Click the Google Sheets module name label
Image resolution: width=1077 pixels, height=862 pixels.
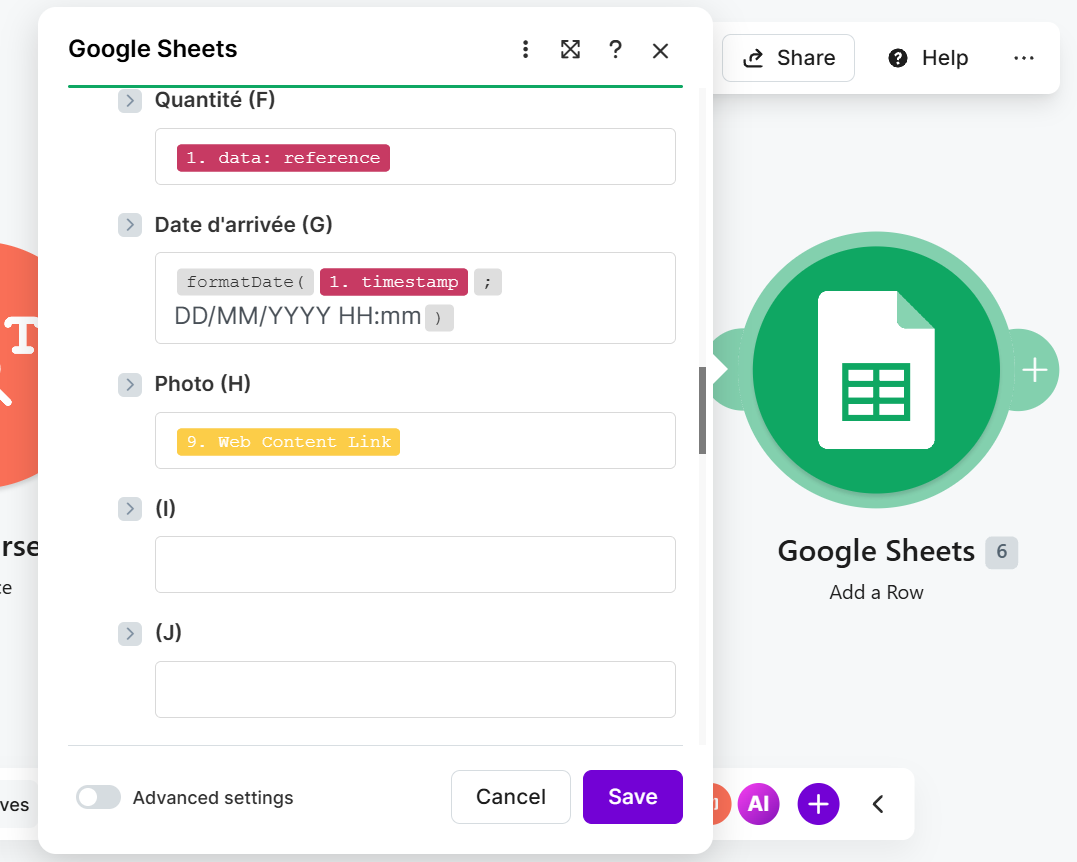click(x=876, y=551)
